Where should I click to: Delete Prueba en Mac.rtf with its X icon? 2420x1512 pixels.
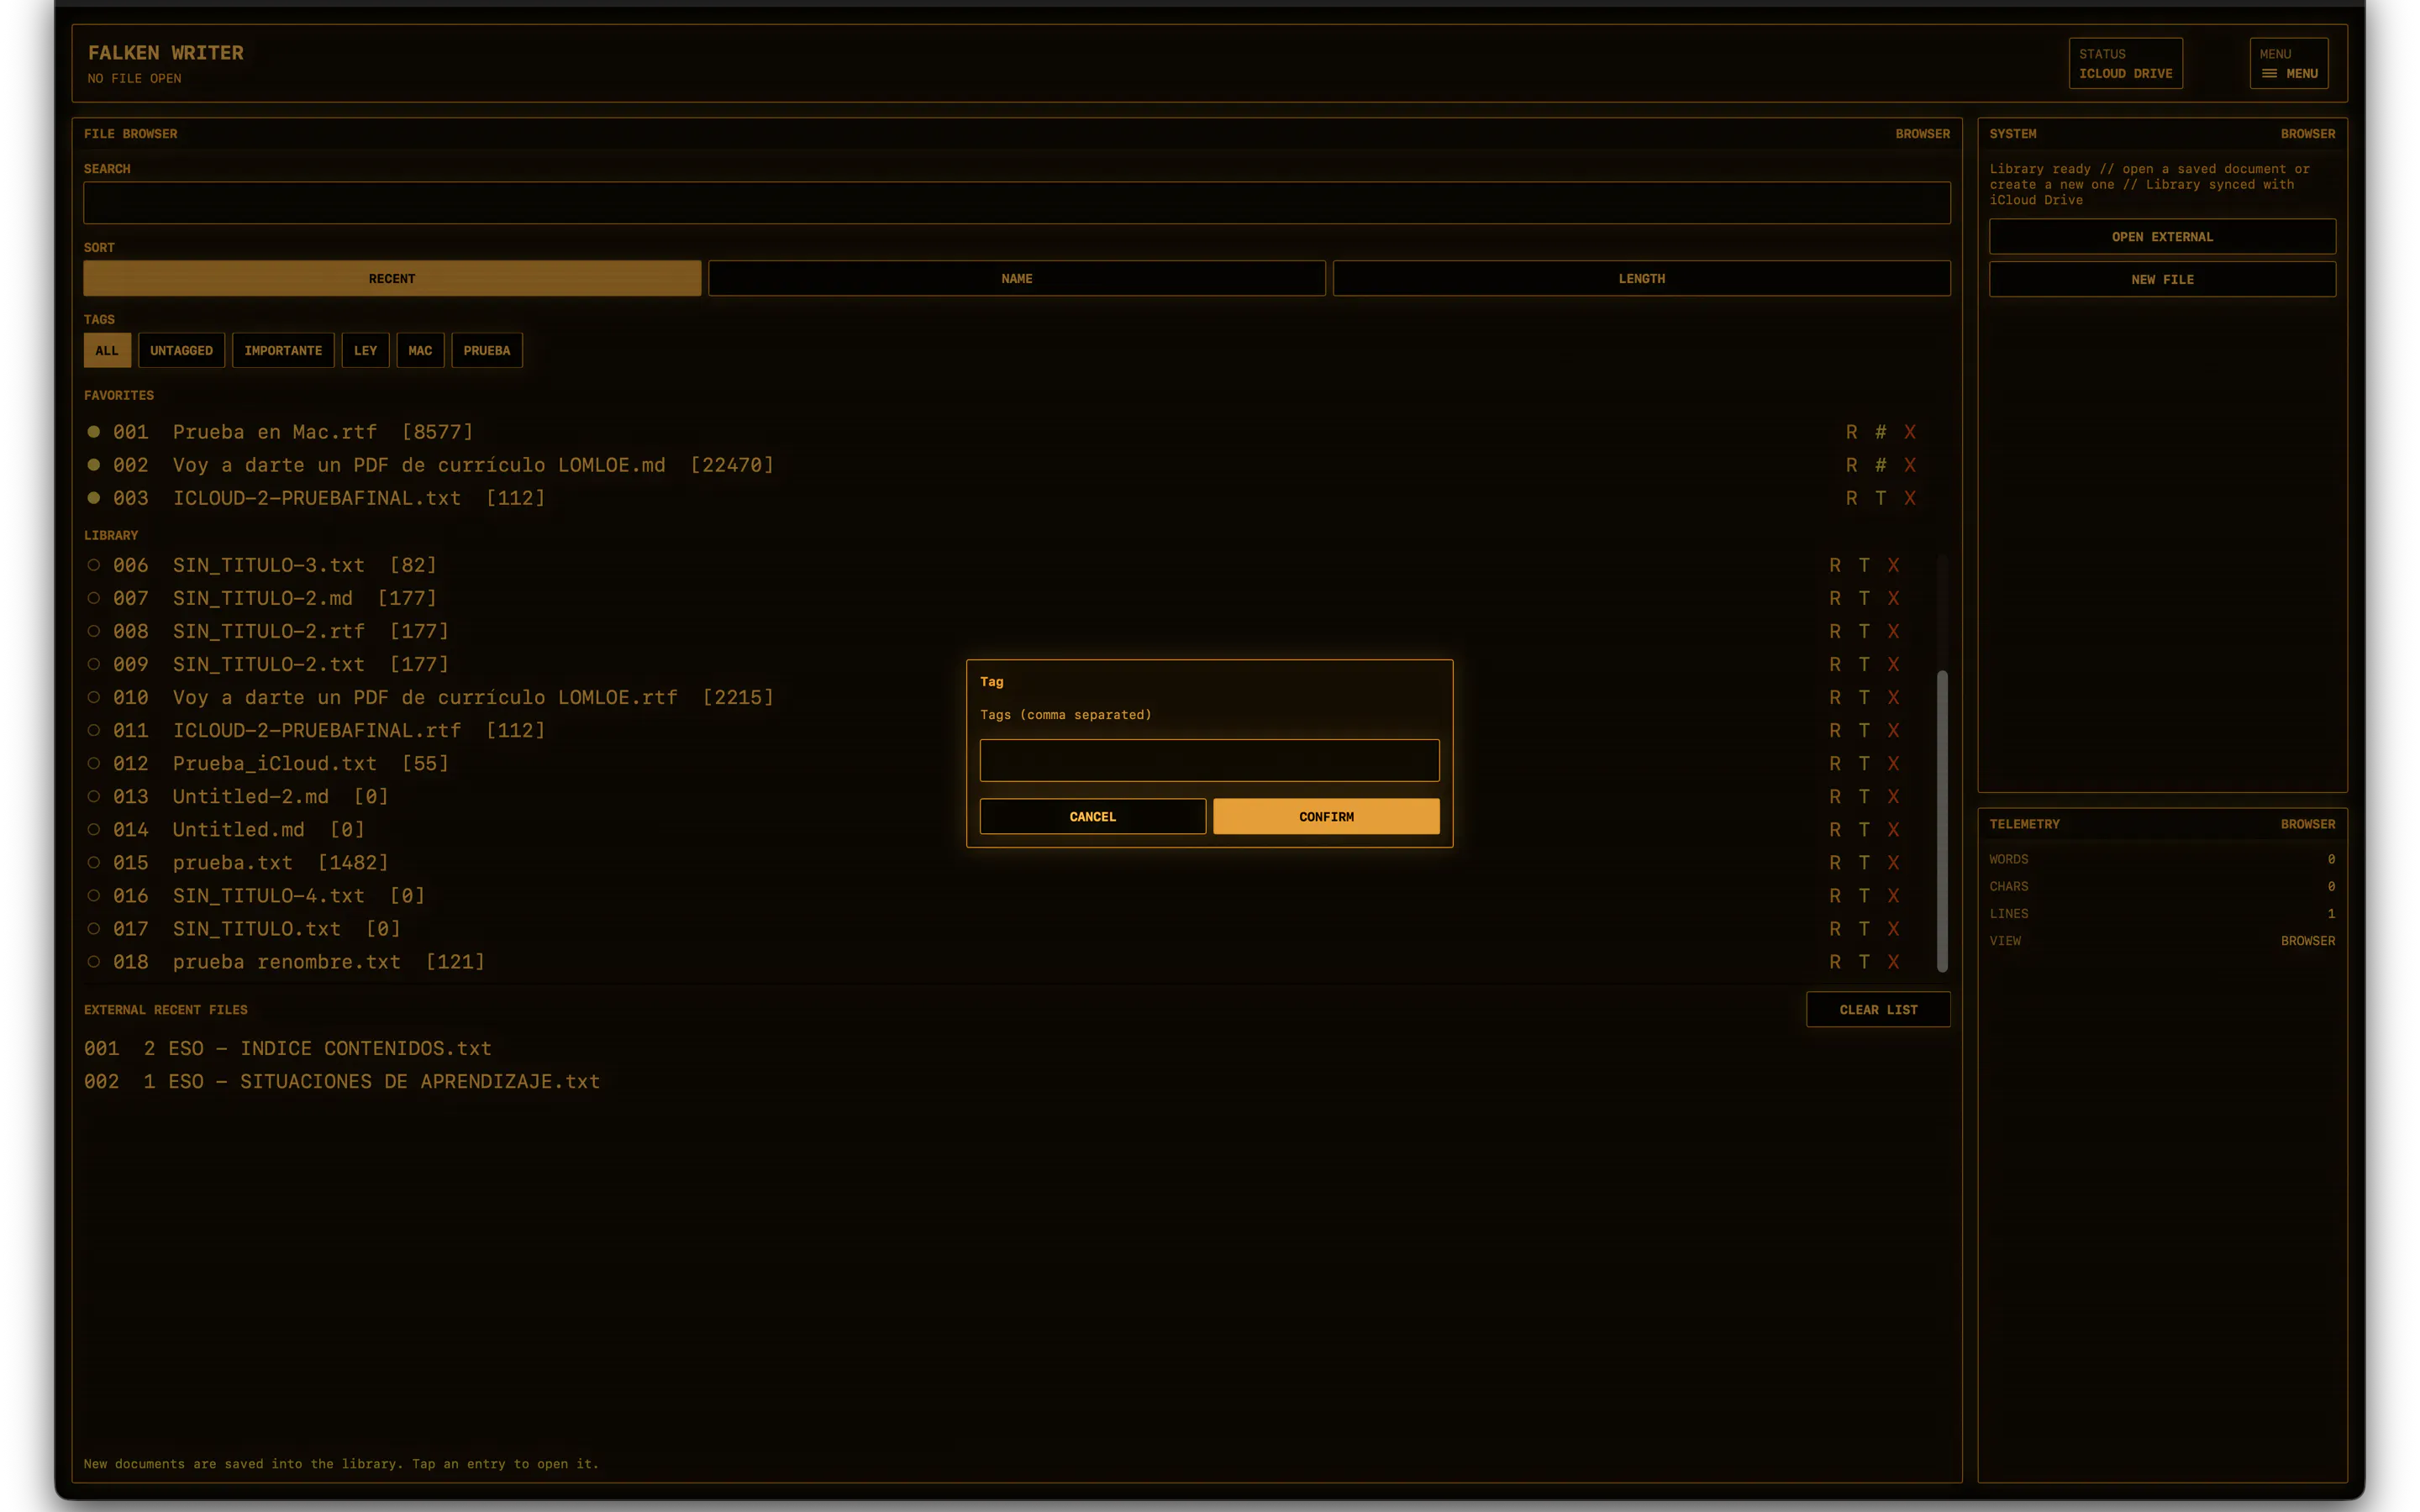[x=1909, y=432]
